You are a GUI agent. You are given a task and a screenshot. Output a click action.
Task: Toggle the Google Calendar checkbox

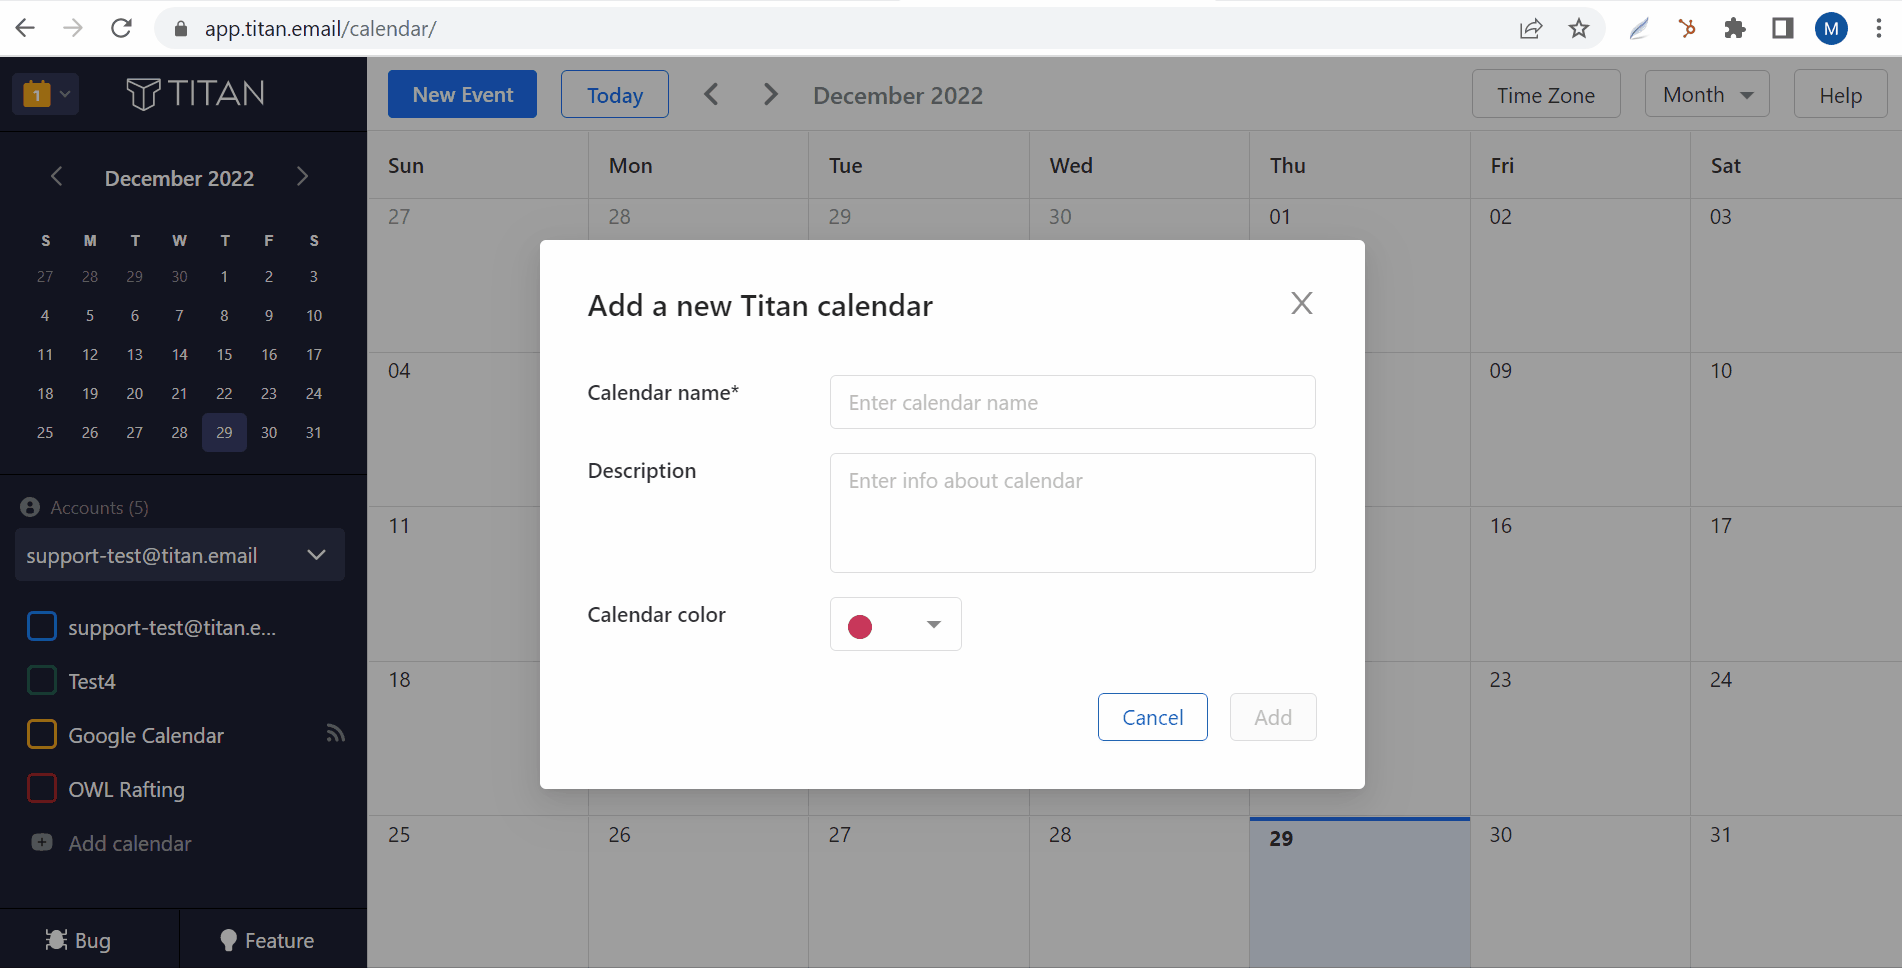click(x=42, y=734)
